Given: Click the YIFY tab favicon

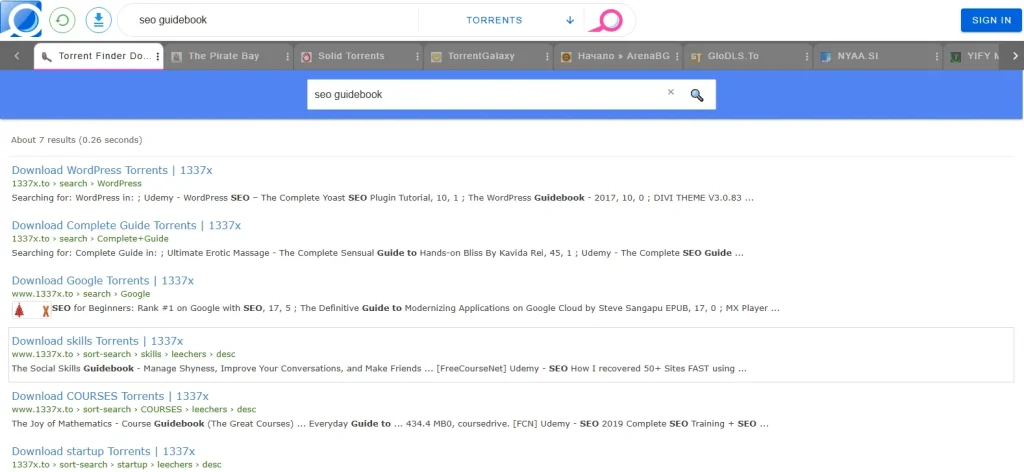Looking at the screenshot, I should (956, 57).
